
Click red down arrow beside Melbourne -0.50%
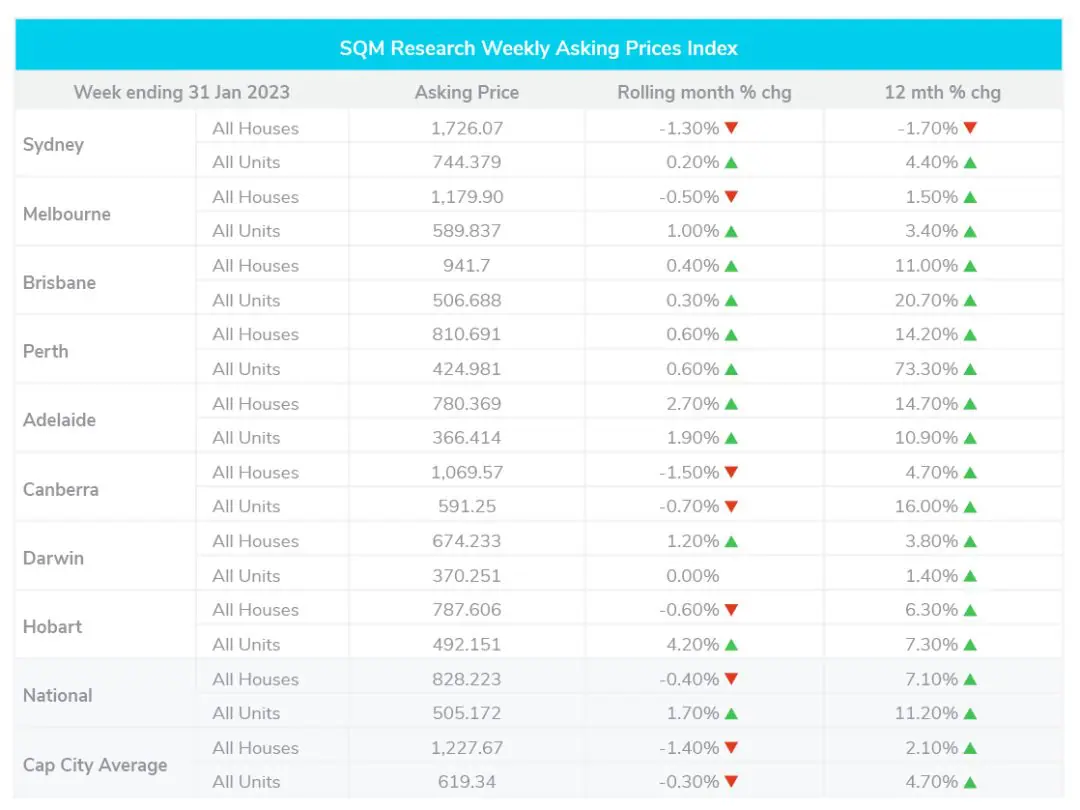click(x=731, y=197)
